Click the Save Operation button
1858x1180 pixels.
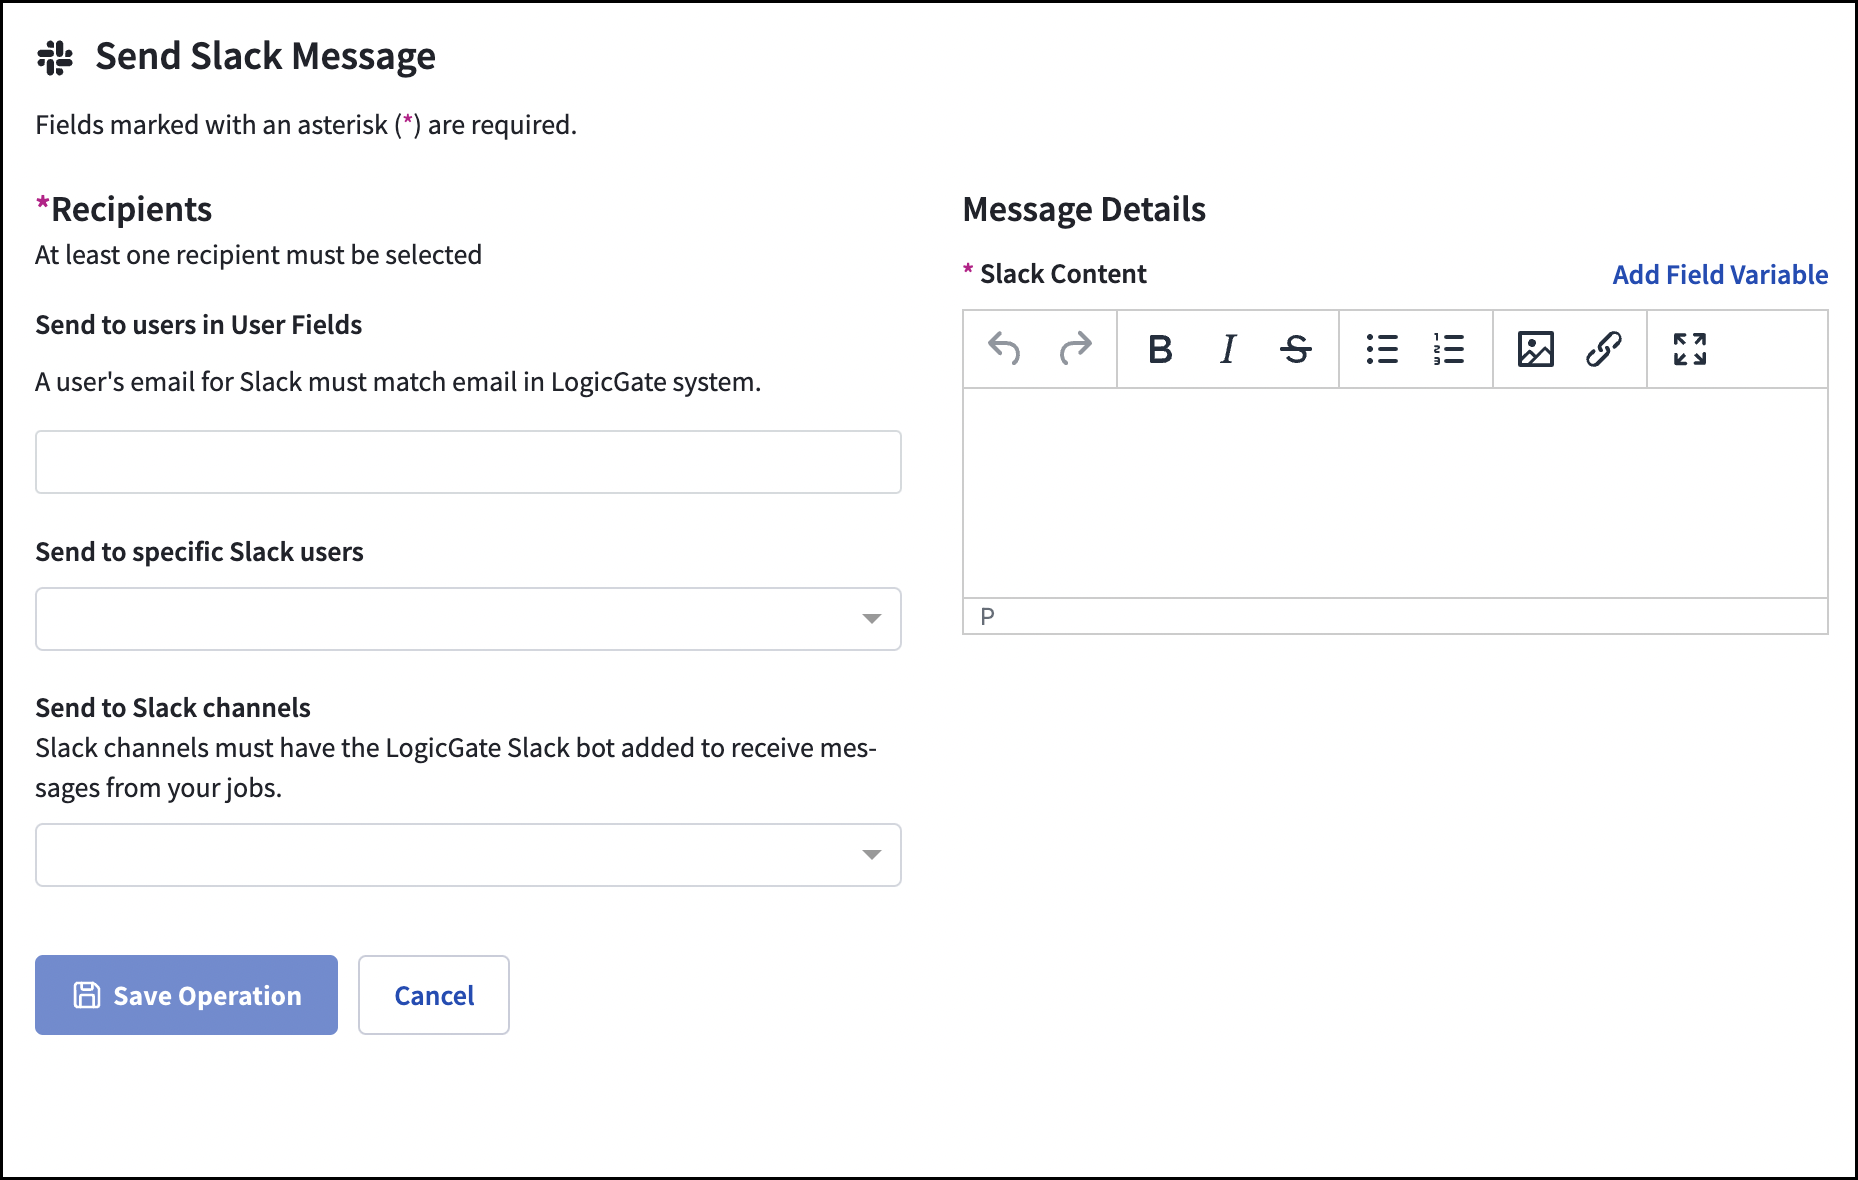click(x=186, y=995)
